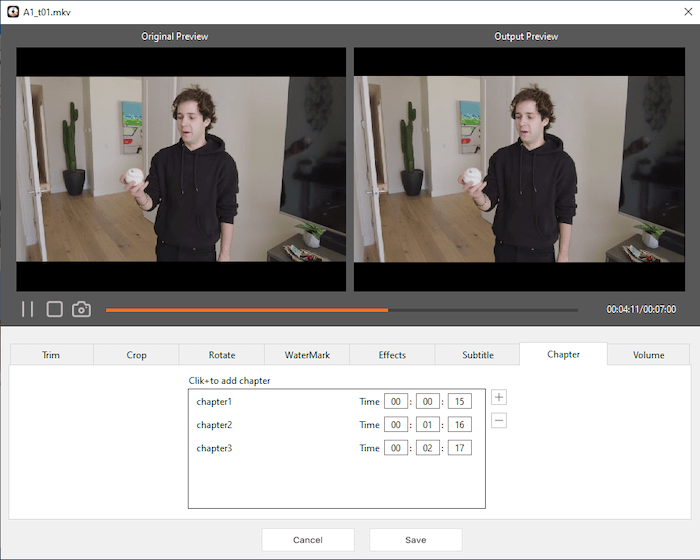Add a new chapter with plus button
700x560 pixels.
coord(499,397)
